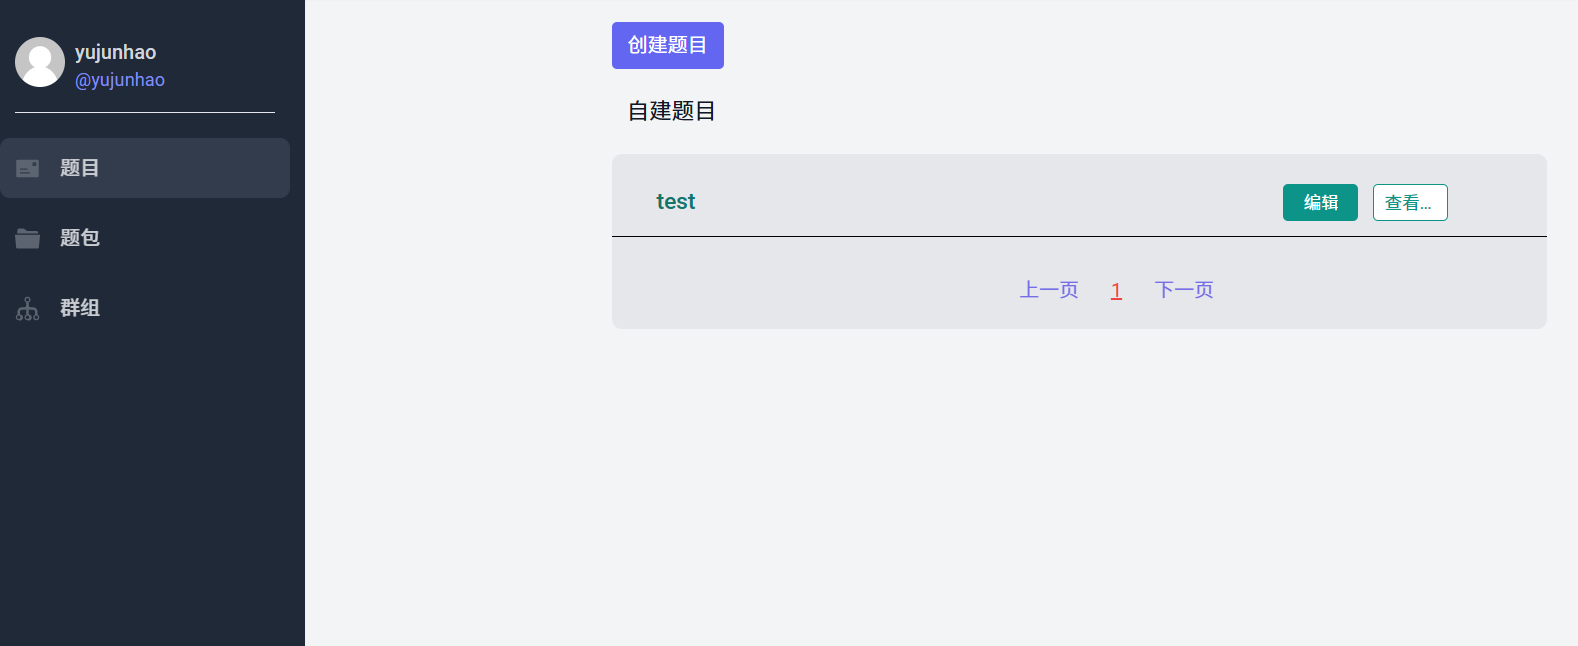This screenshot has height=646, width=1578.
Task: Click the 群组 hierarchy icon
Action: click(x=28, y=309)
